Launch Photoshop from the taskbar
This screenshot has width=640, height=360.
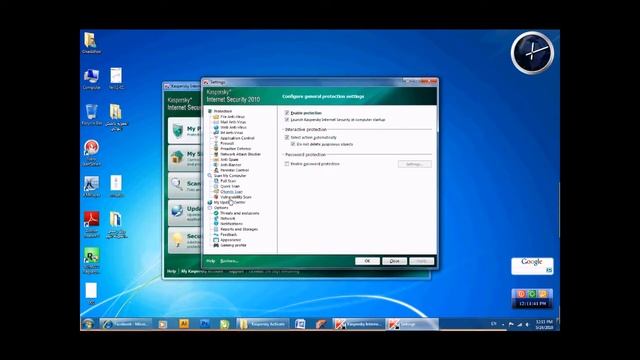(x=205, y=324)
